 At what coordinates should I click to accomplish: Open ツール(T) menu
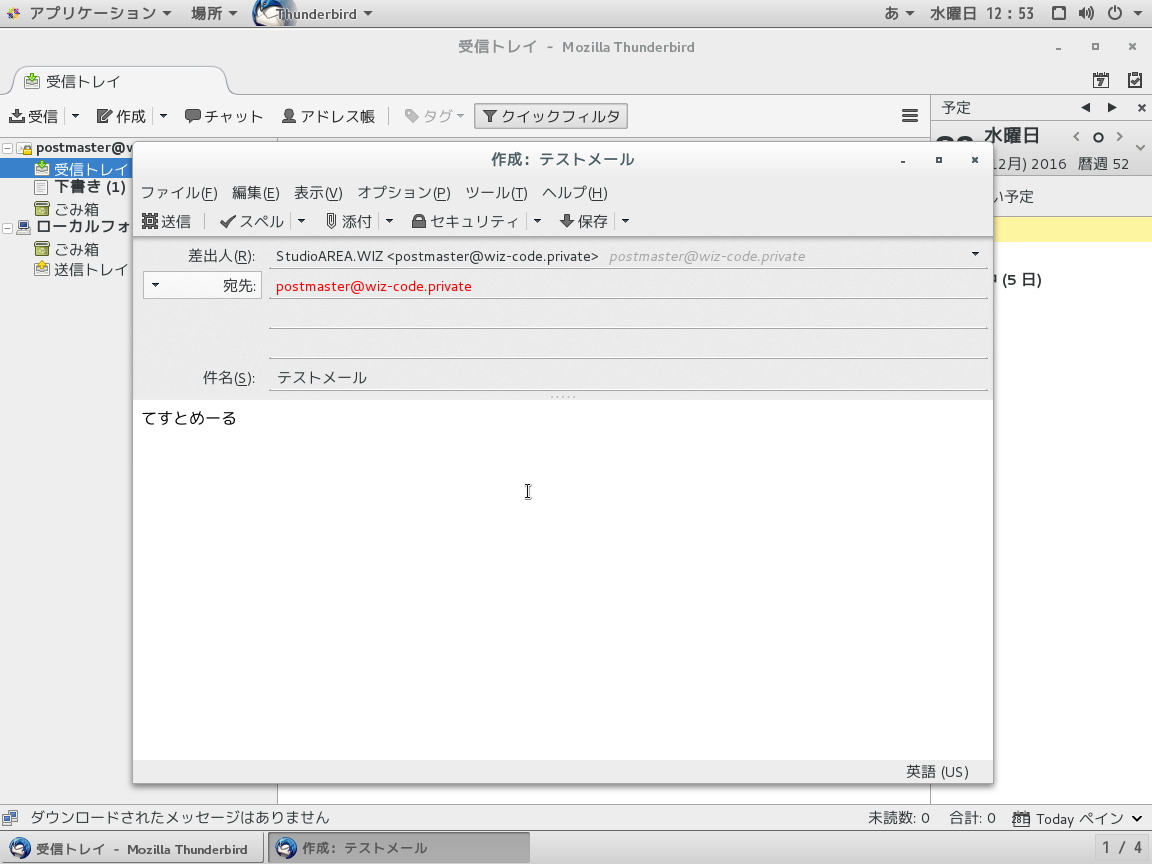pyautogui.click(x=497, y=192)
